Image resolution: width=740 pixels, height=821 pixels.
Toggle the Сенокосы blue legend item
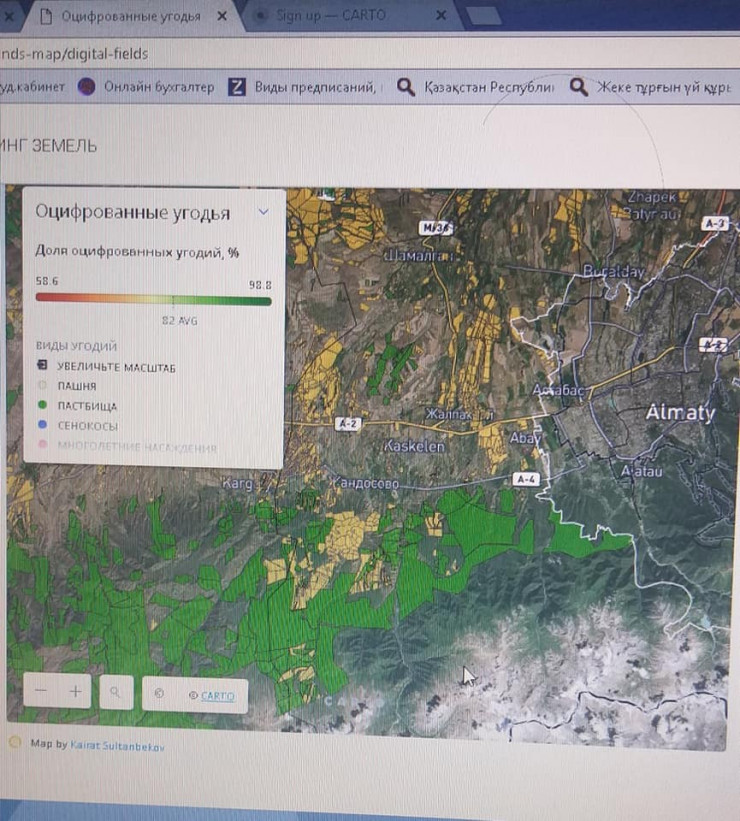coord(86,426)
